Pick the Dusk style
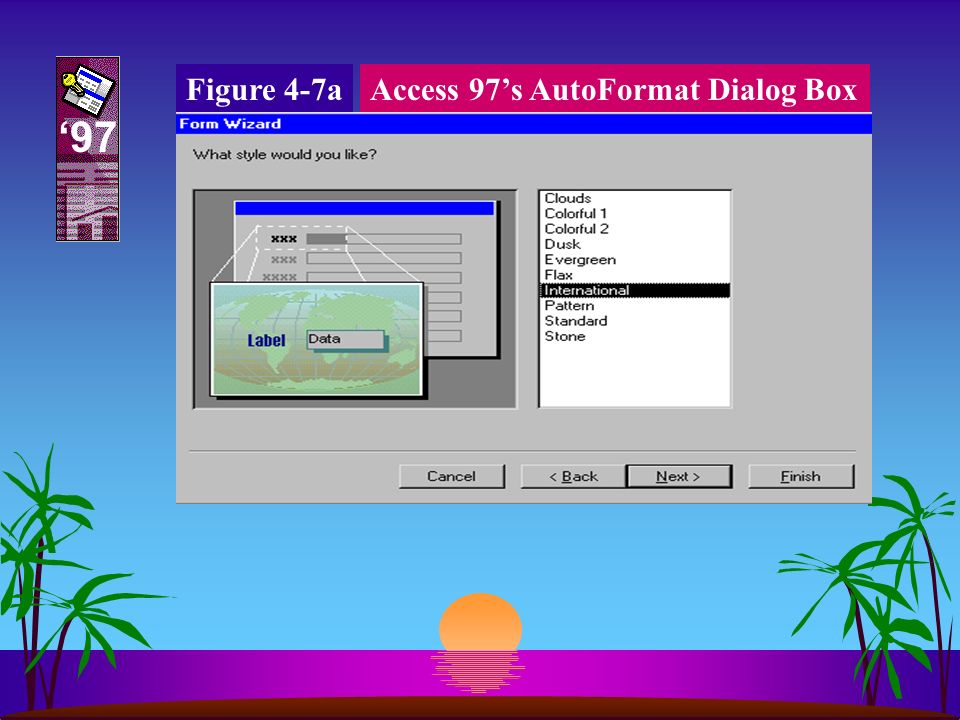 pyautogui.click(x=635, y=244)
